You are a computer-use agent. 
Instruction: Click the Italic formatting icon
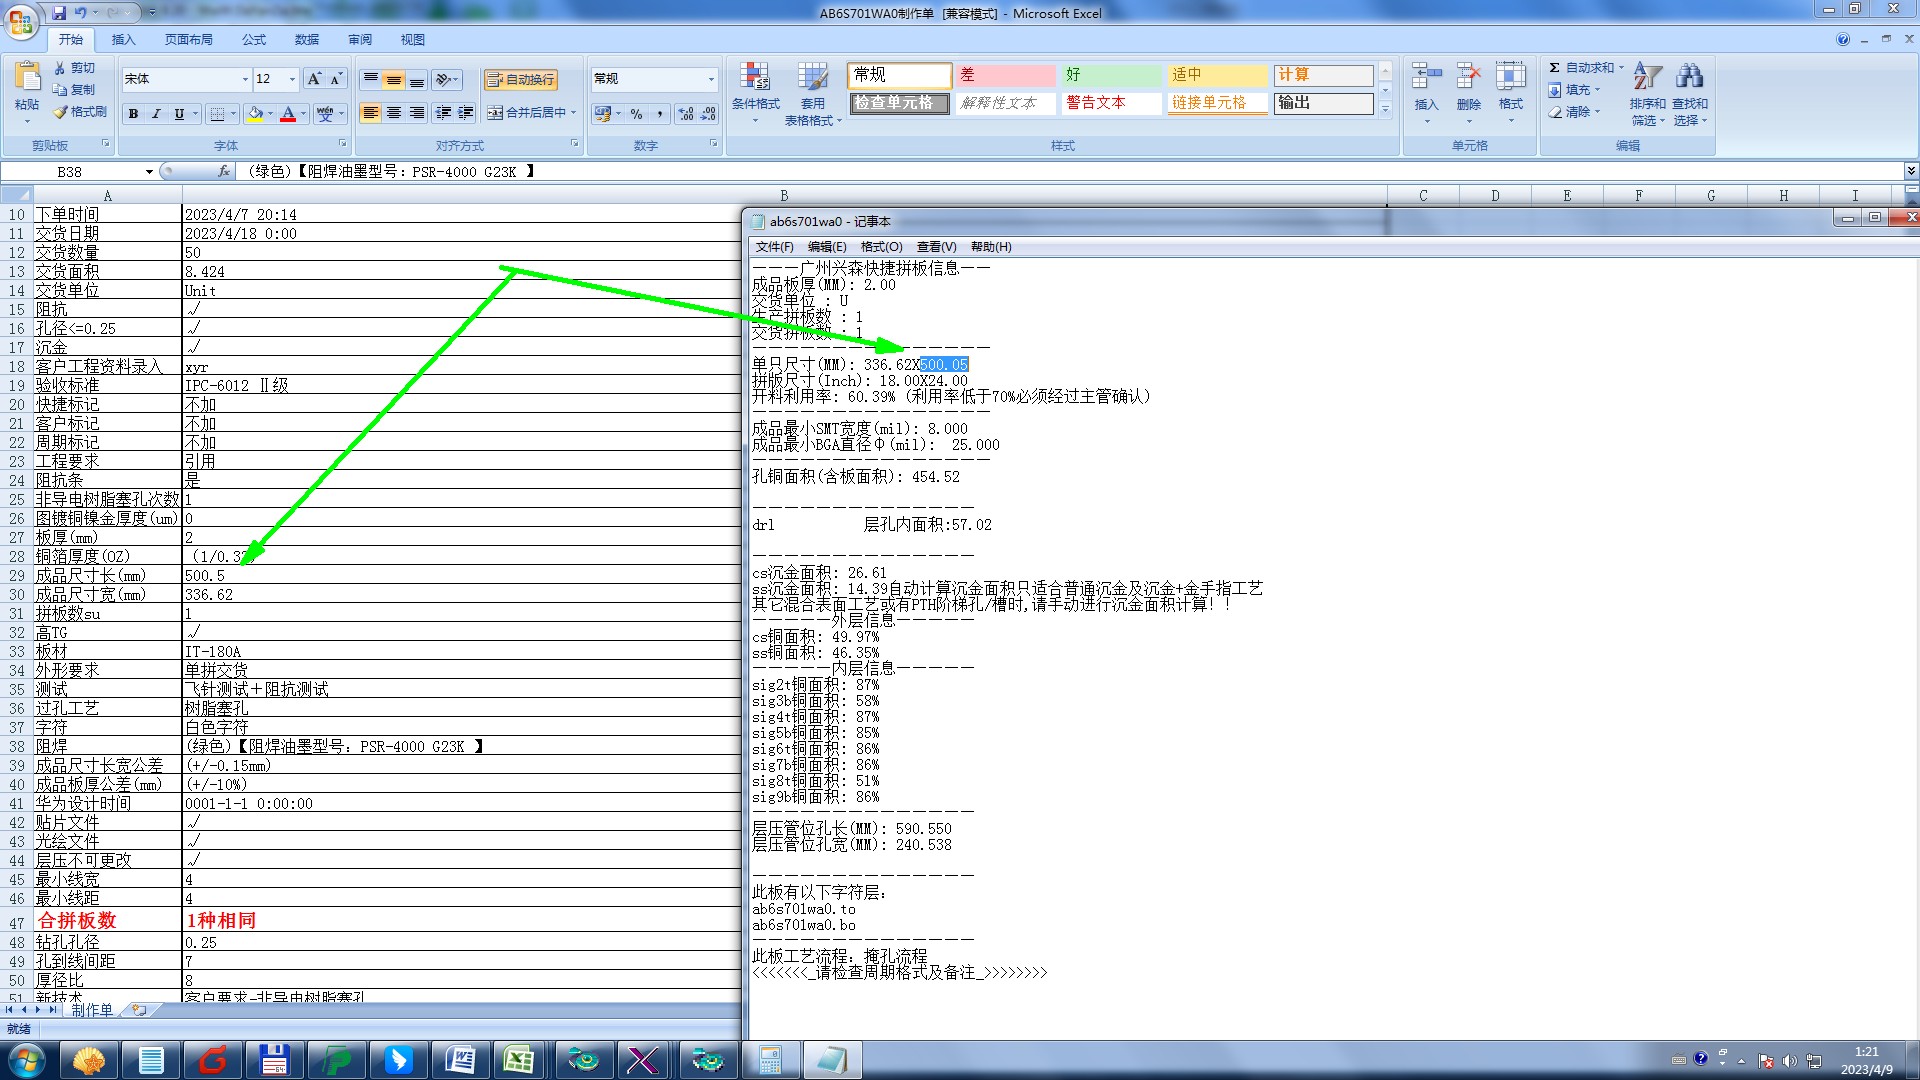[x=156, y=114]
